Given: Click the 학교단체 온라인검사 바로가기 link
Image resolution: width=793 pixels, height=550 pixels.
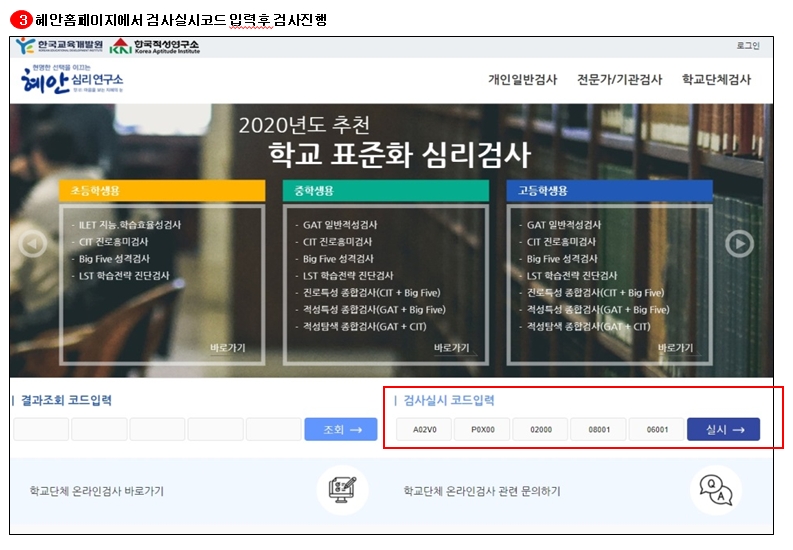Looking at the screenshot, I should 97,491.
